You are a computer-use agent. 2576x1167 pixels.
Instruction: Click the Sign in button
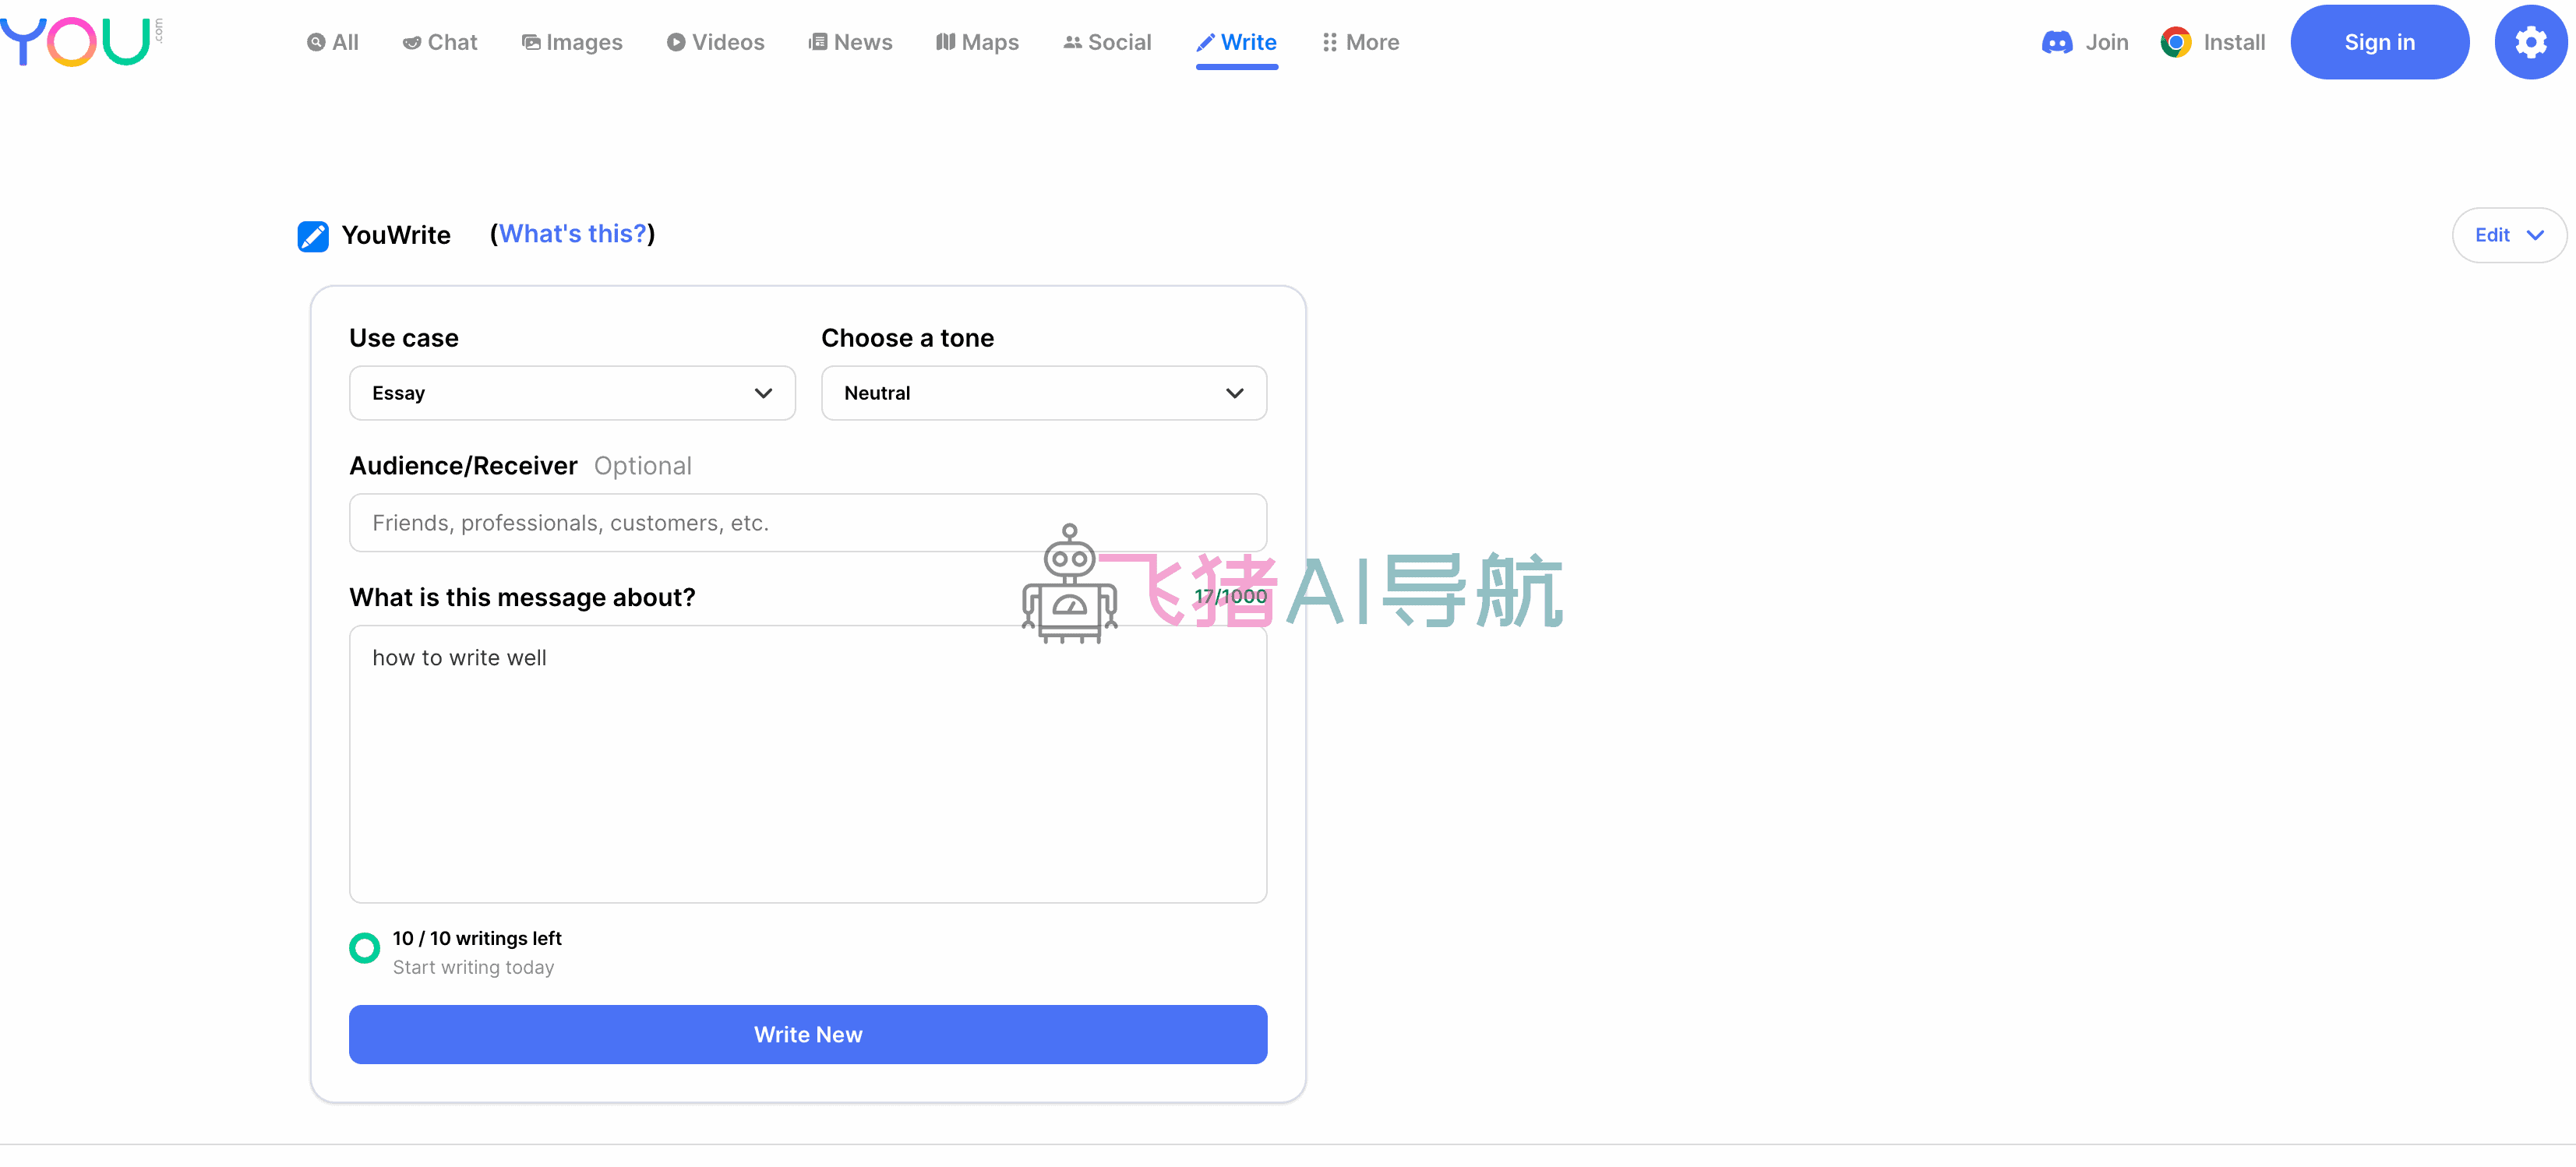2380,42
